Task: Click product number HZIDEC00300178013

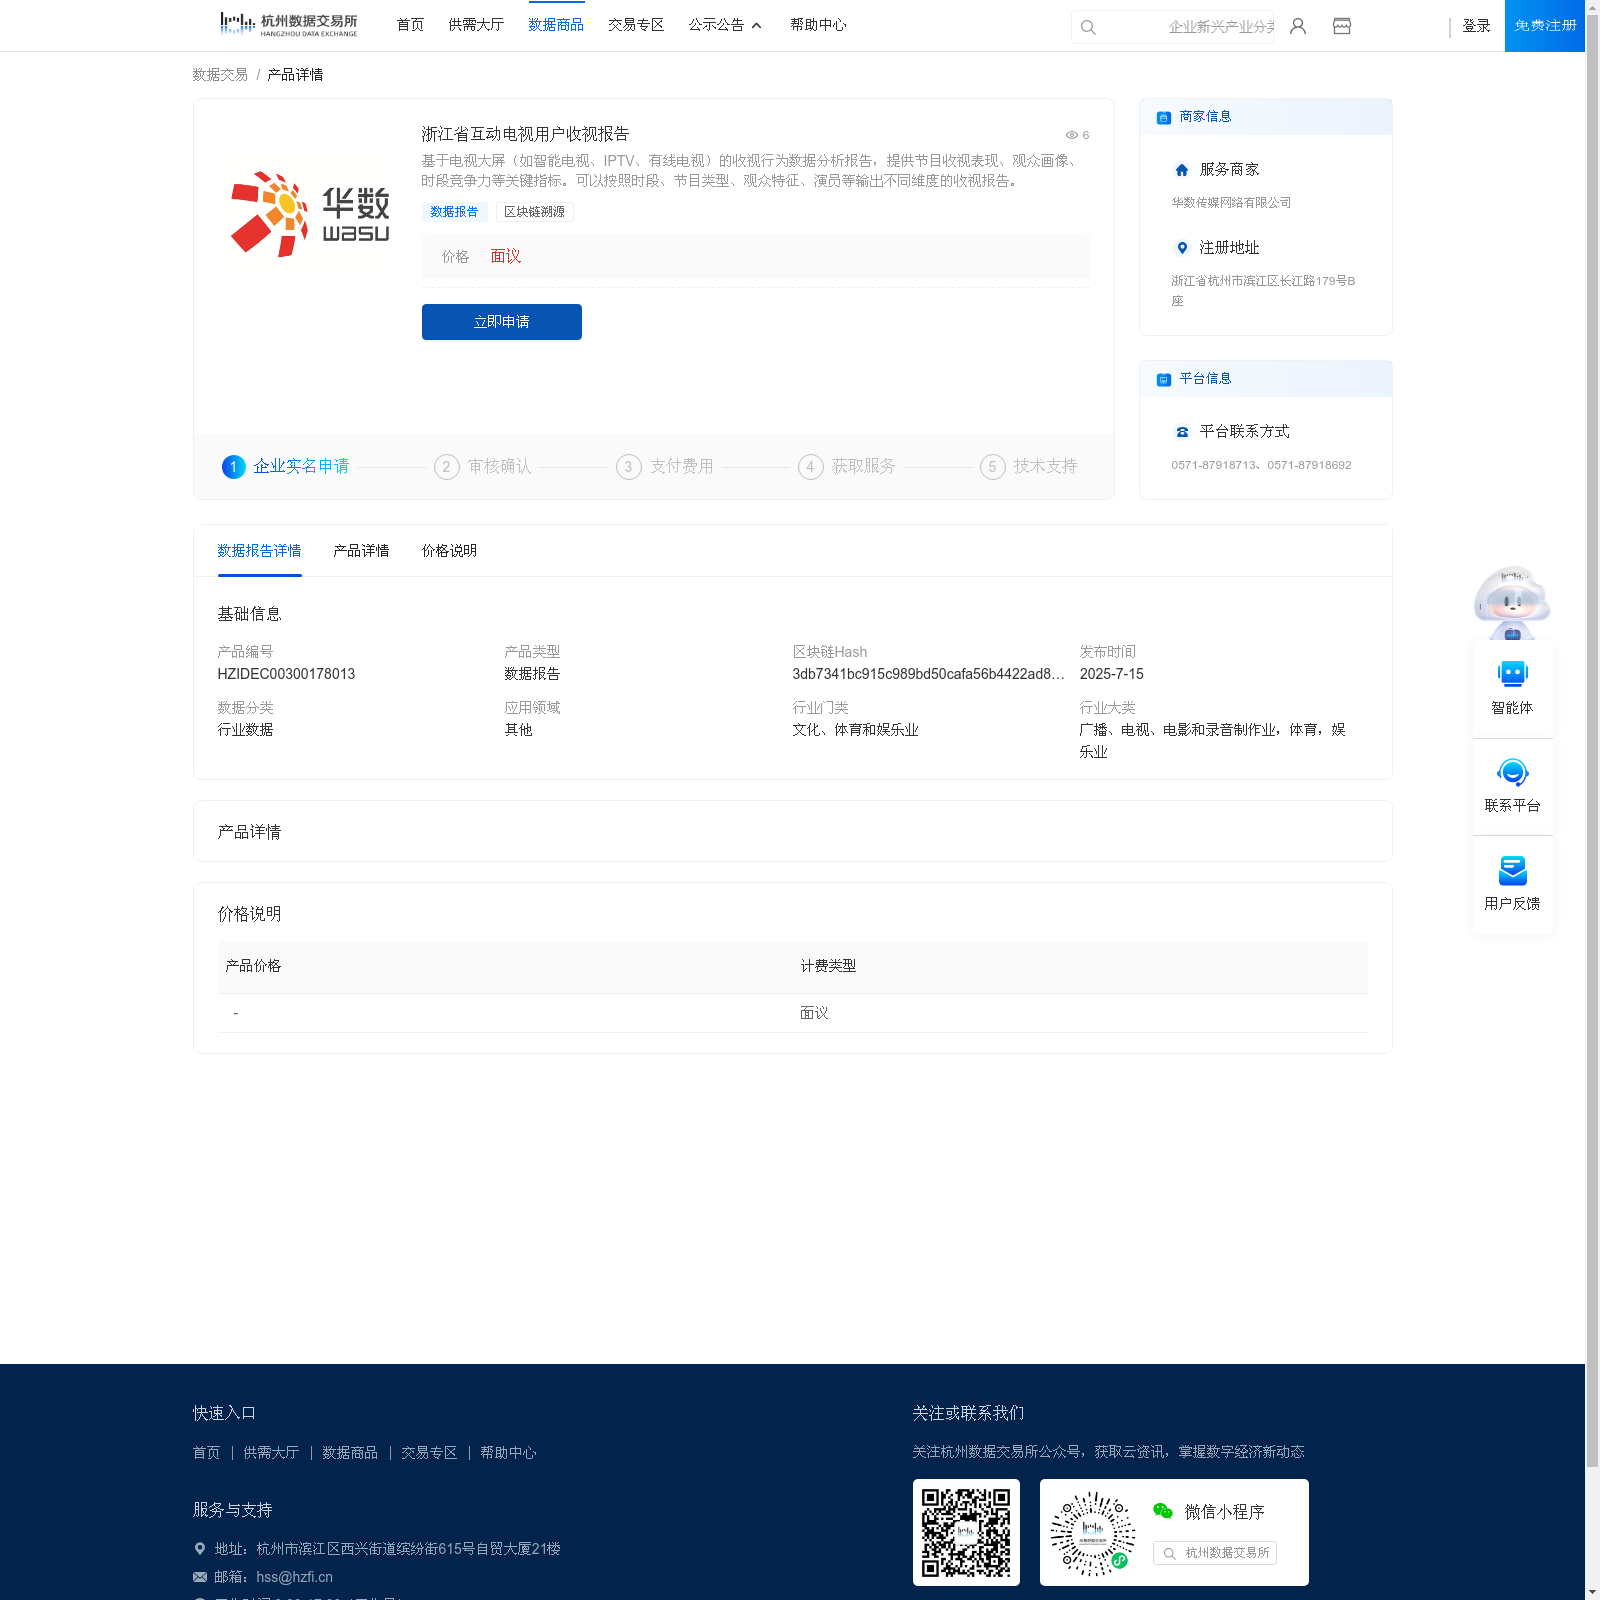Action: pyautogui.click(x=286, y=674)
